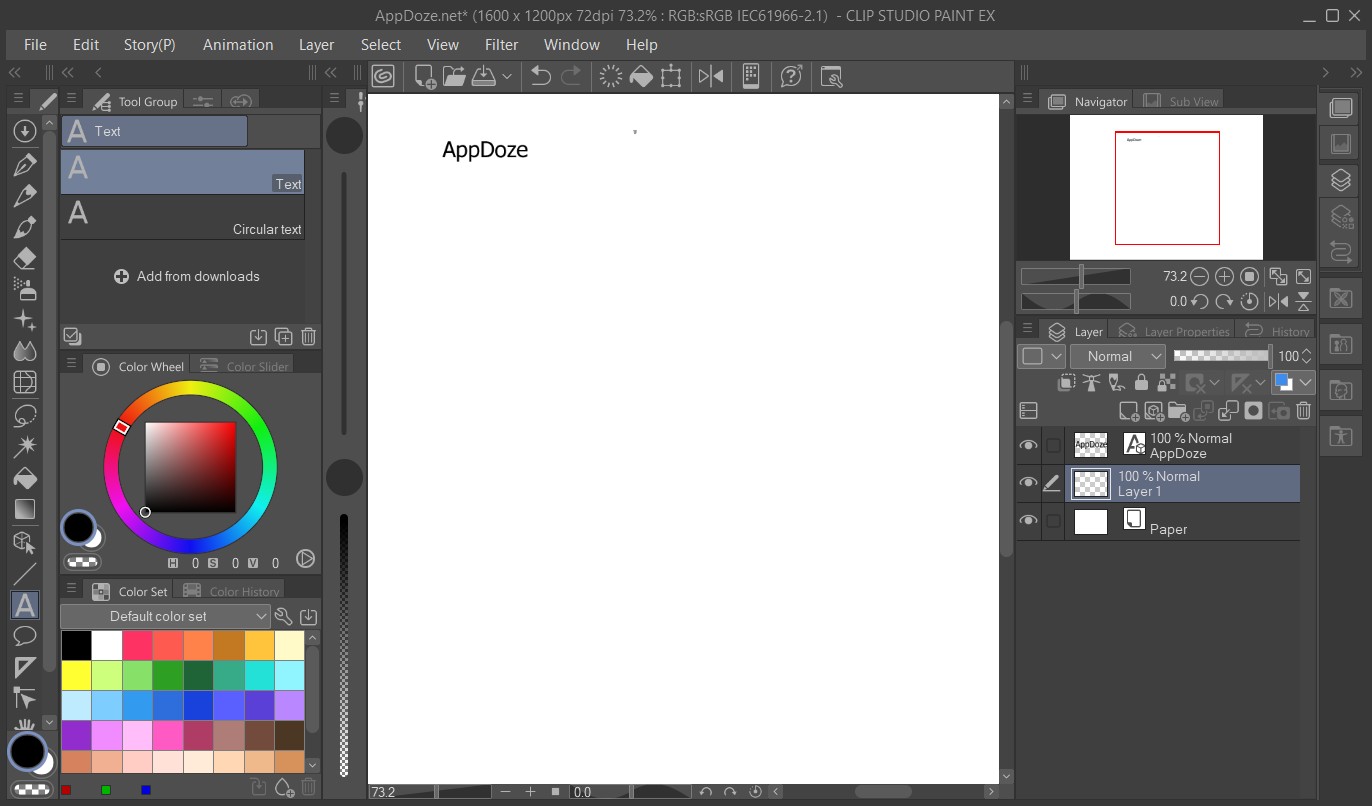The height and width of the screenshot is (806, 1372).
Task: Pick the yellow swatch in the color set
Action: tap(76, 675)
